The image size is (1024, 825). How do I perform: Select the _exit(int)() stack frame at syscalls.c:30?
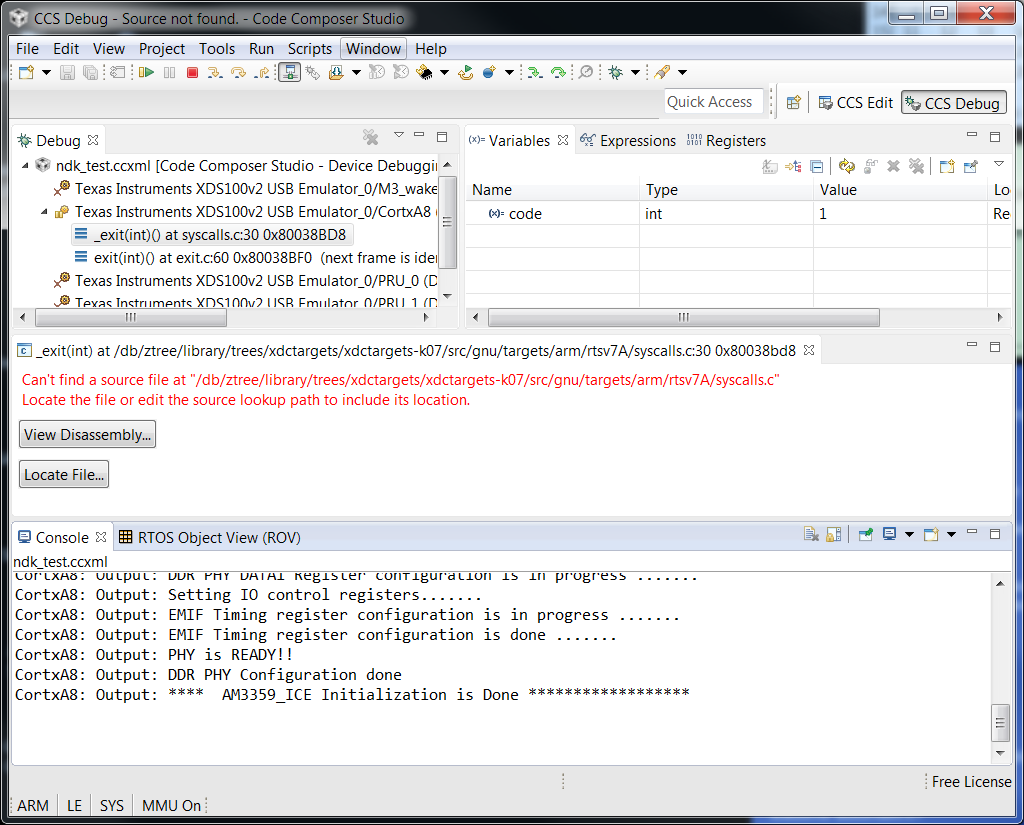[212, 235]
